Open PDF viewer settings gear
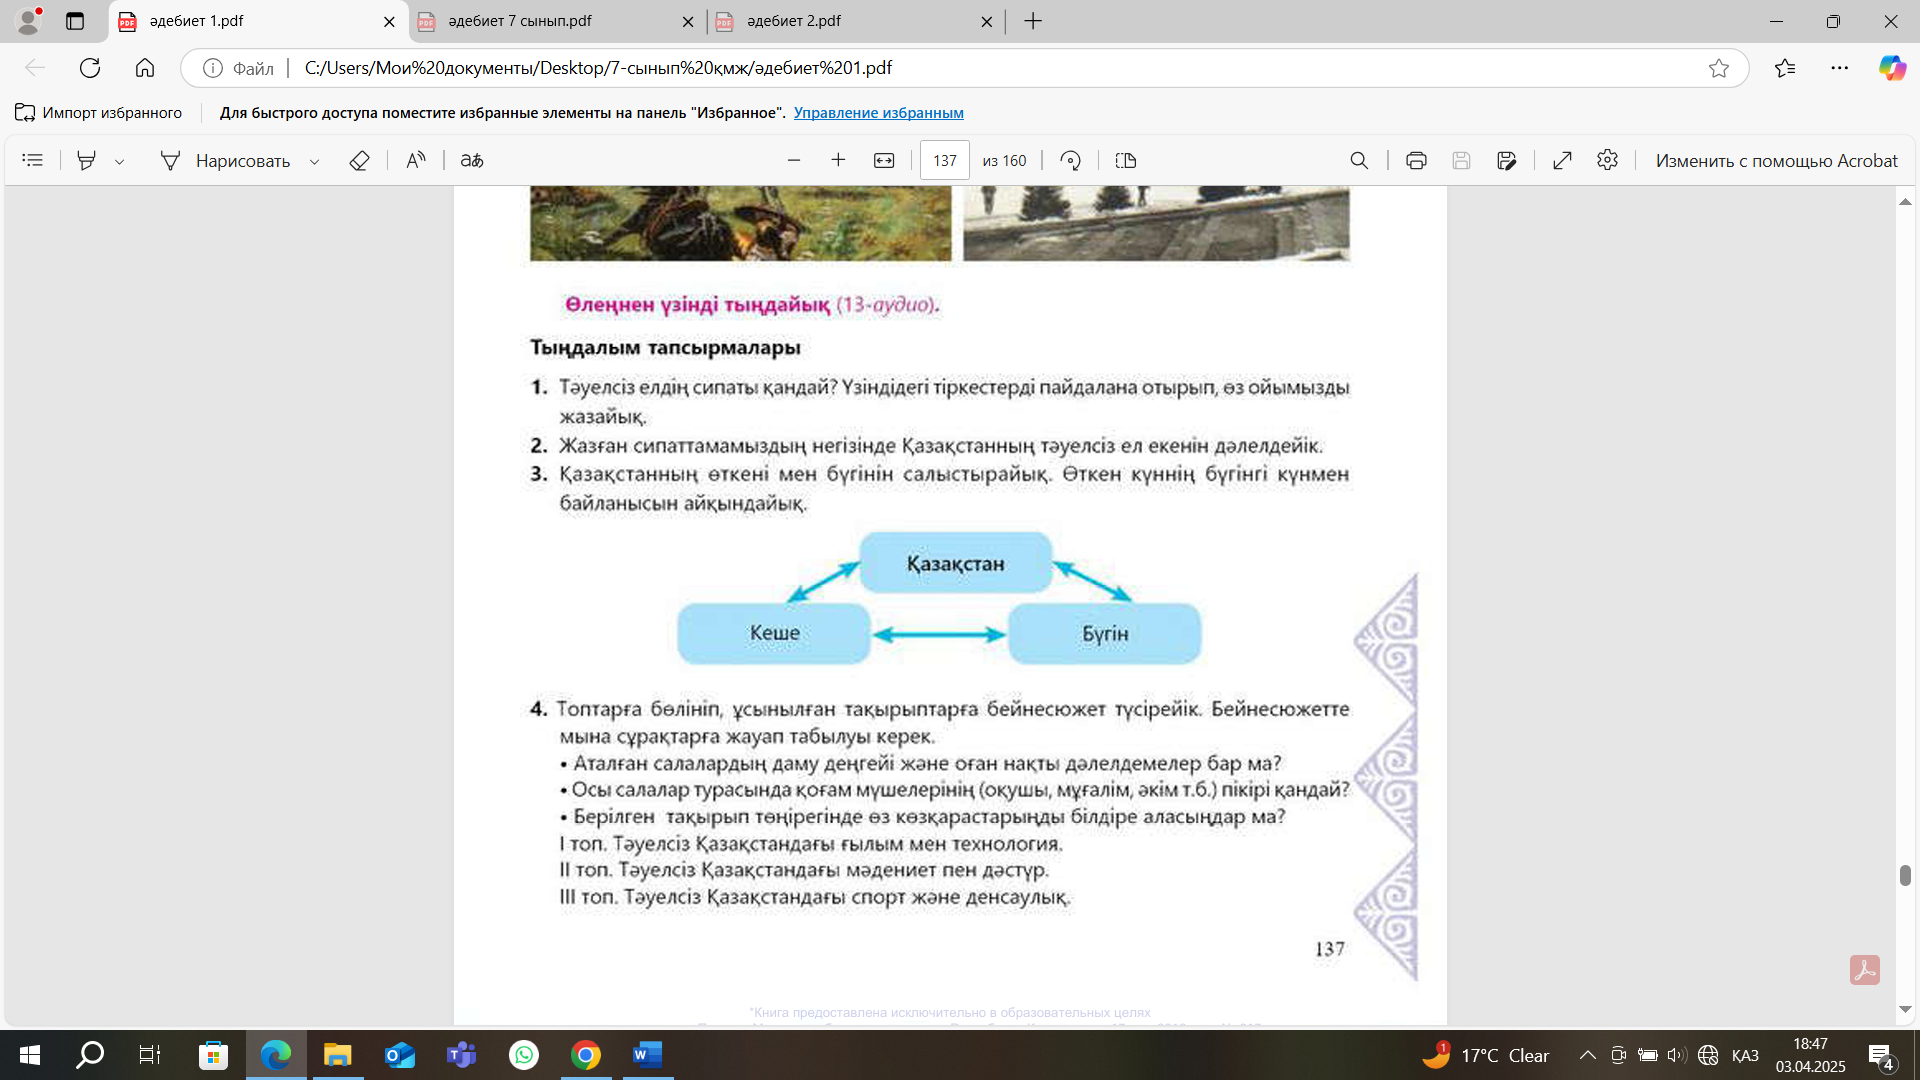1920x1080 pixels. (1607, 160)
